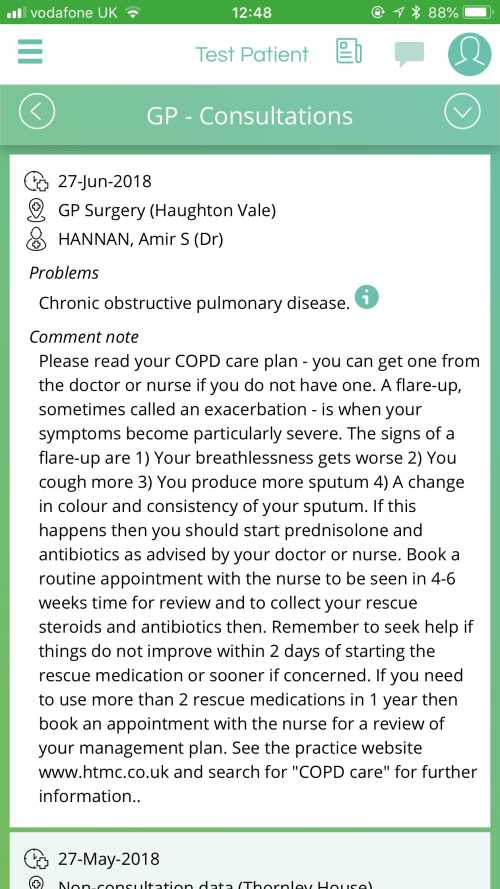
Task: Open the user profile avatar
Action: [x=469, y=54]
